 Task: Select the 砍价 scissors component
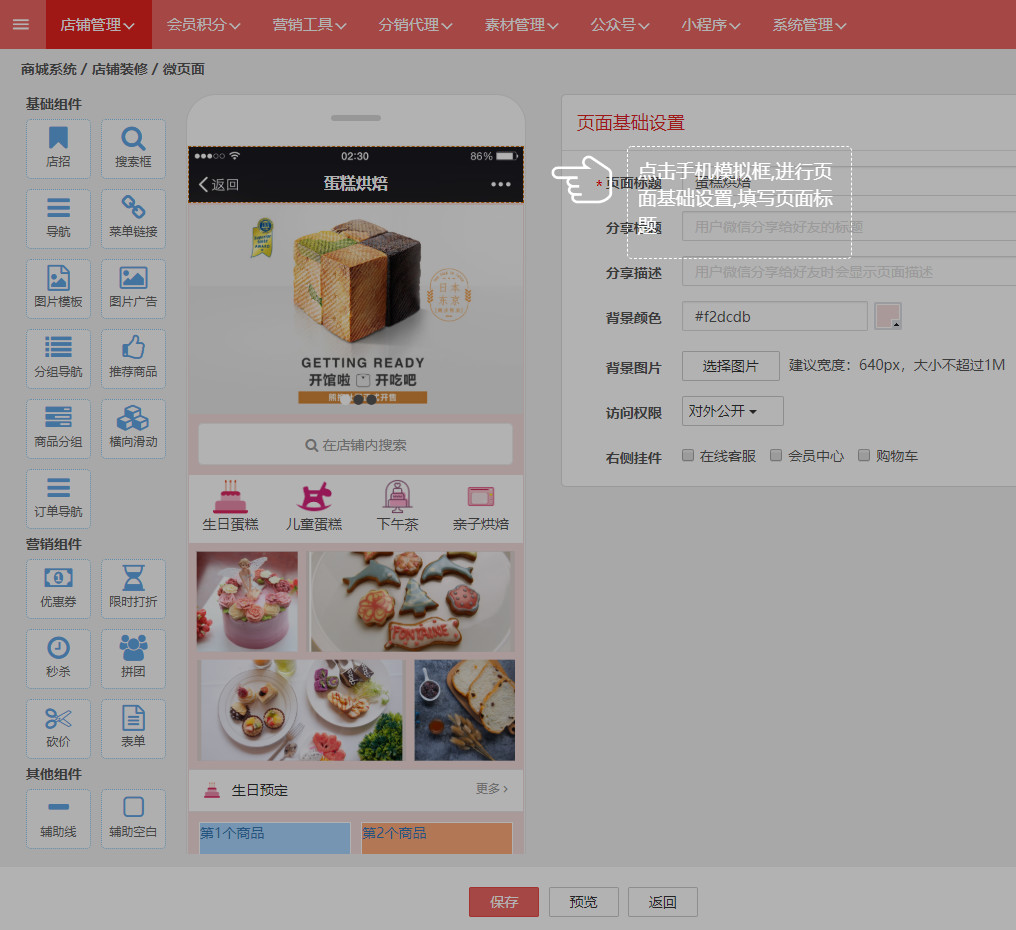tap(58, 729)
